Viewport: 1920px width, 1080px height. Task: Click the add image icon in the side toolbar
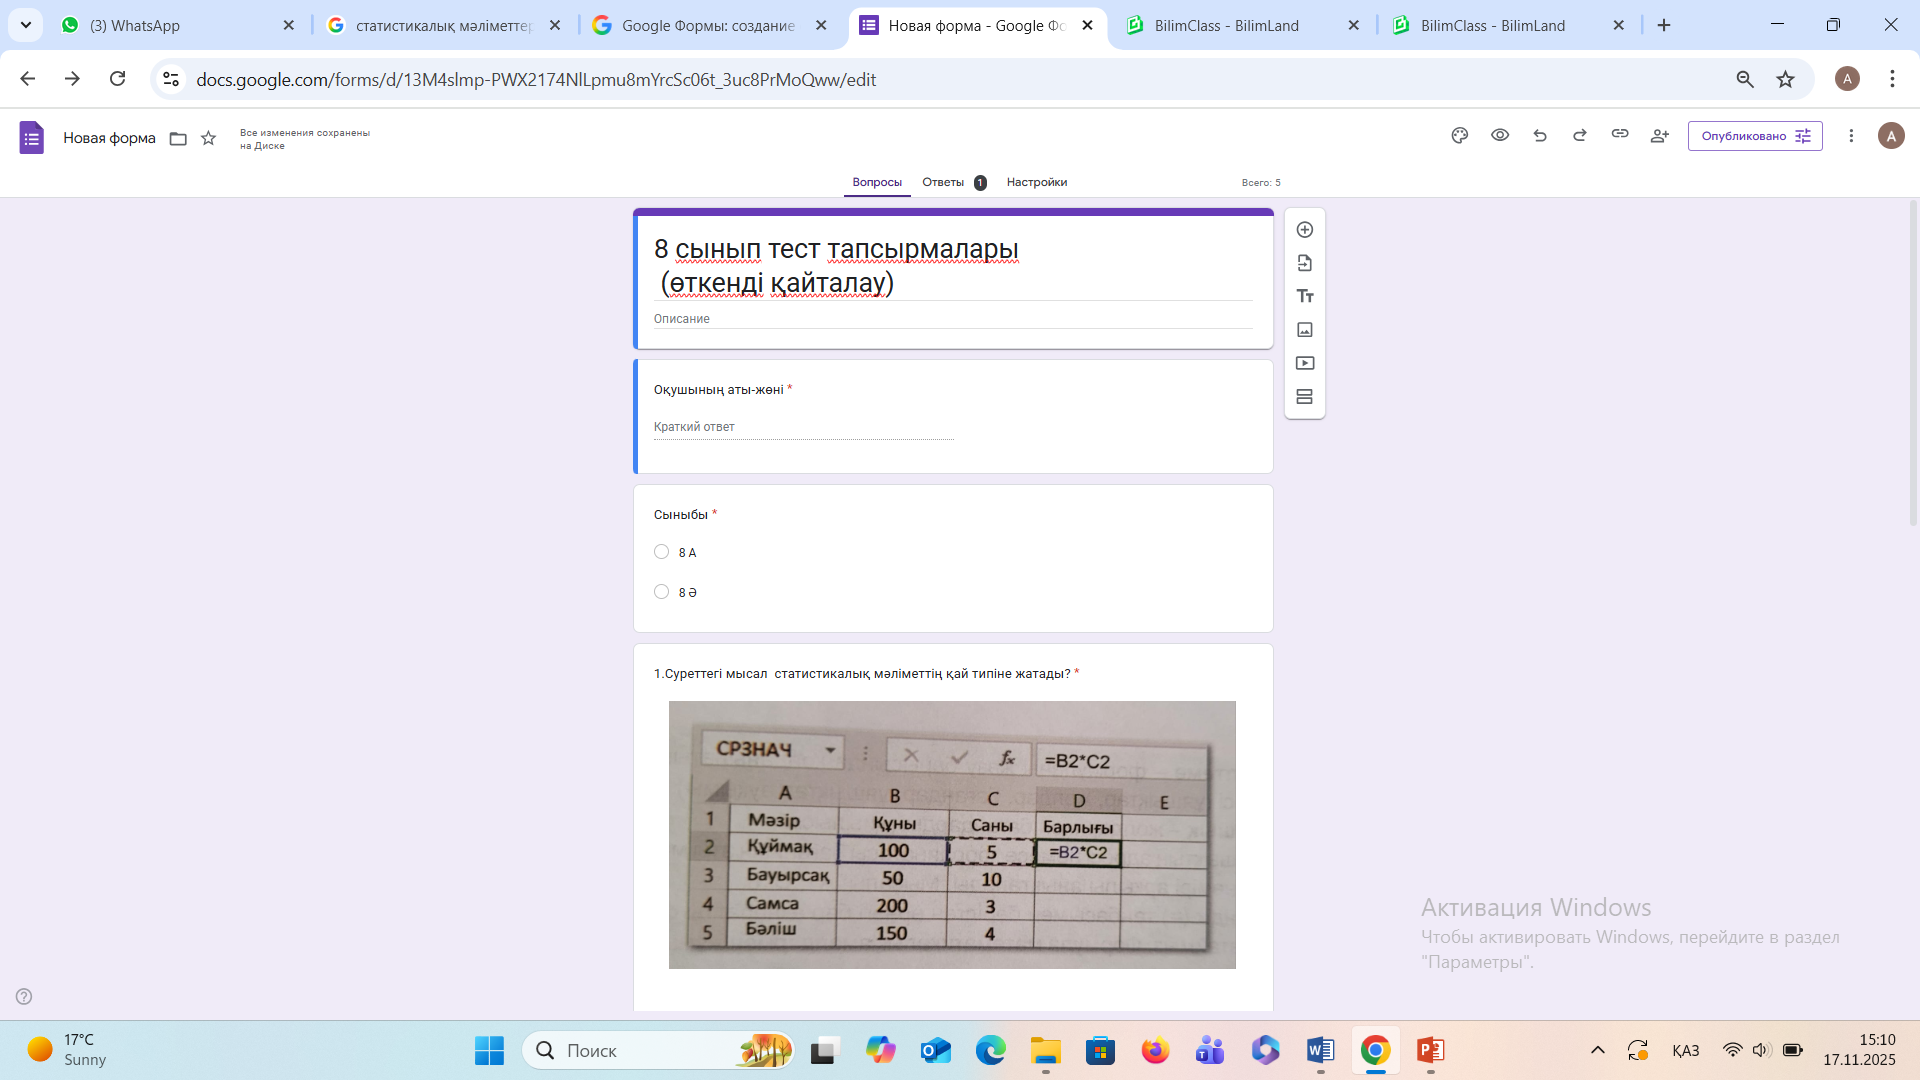pos(1305,330)
